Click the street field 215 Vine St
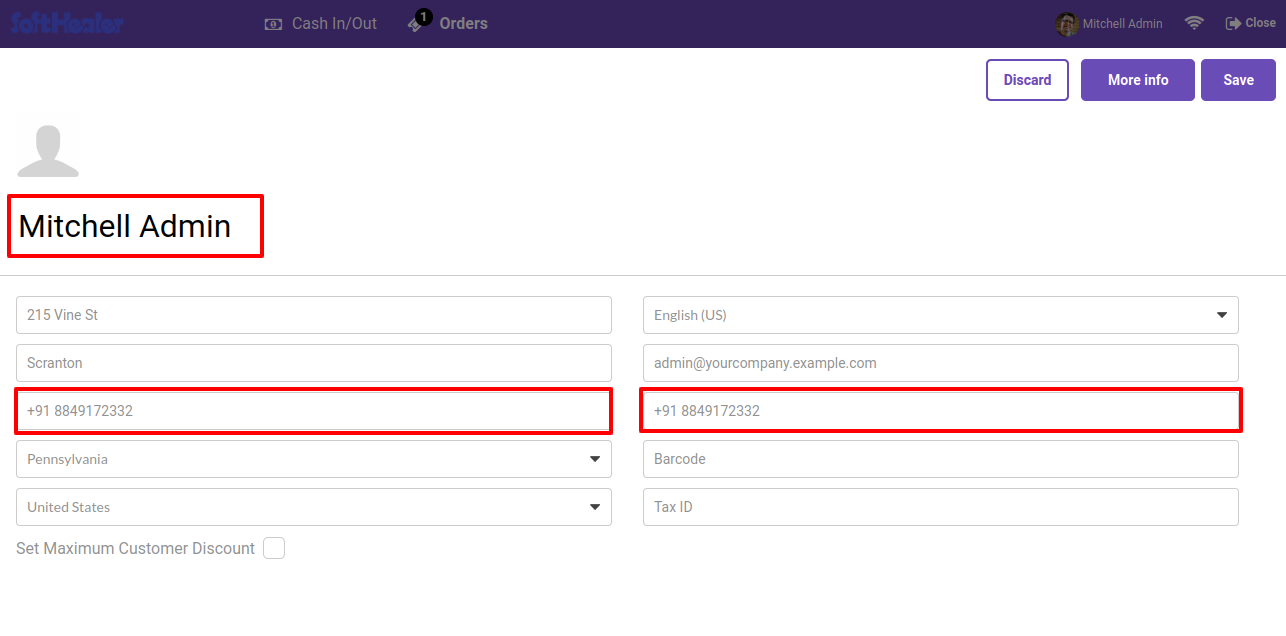Screen dimensions: 1286x636 coord(314,315)
